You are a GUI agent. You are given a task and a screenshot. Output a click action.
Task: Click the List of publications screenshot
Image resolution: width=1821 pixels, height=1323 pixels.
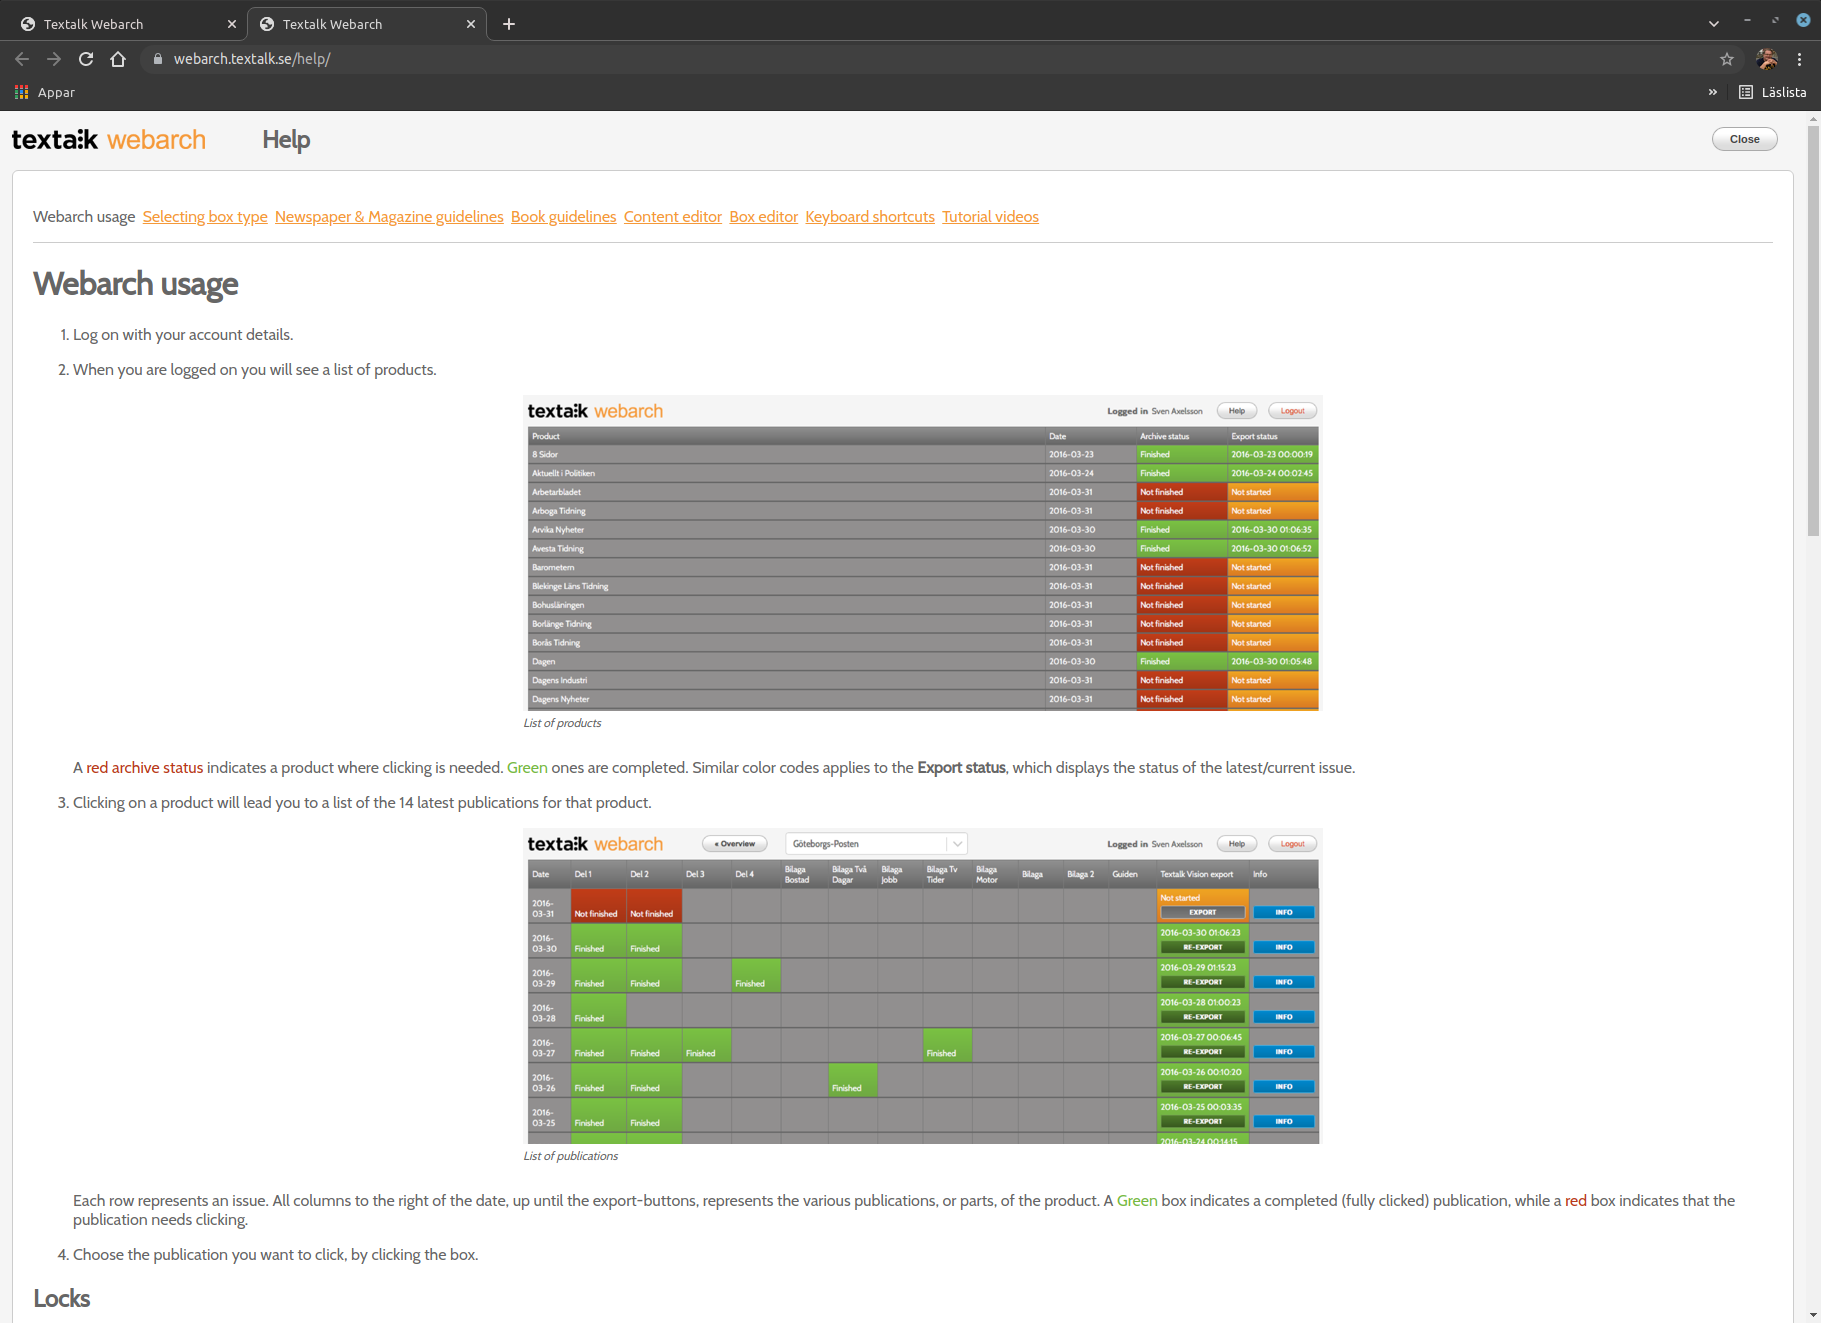click(x=922, y=986)
